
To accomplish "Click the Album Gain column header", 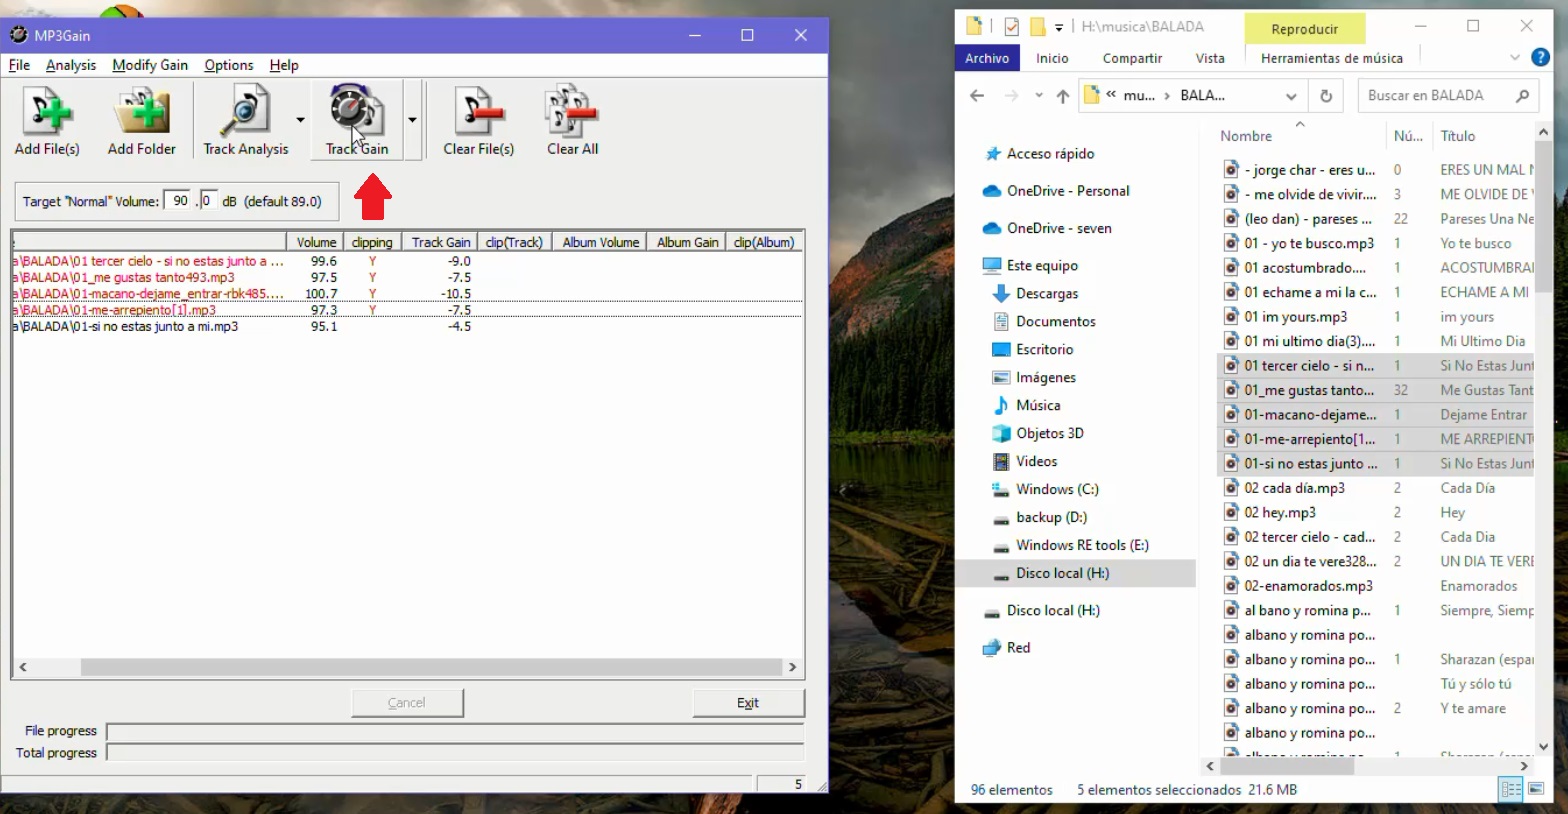I will [x=687, y=242].
